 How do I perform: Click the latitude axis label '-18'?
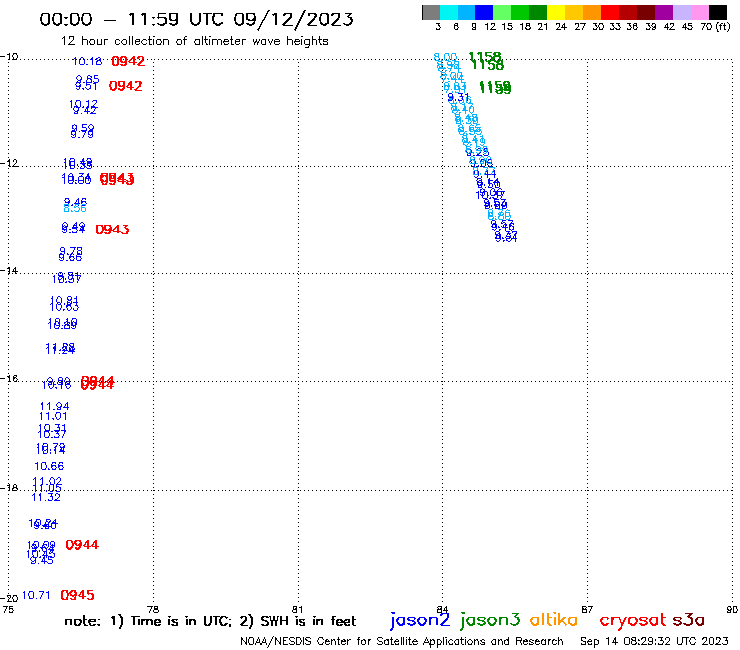(x=9, y=488)
